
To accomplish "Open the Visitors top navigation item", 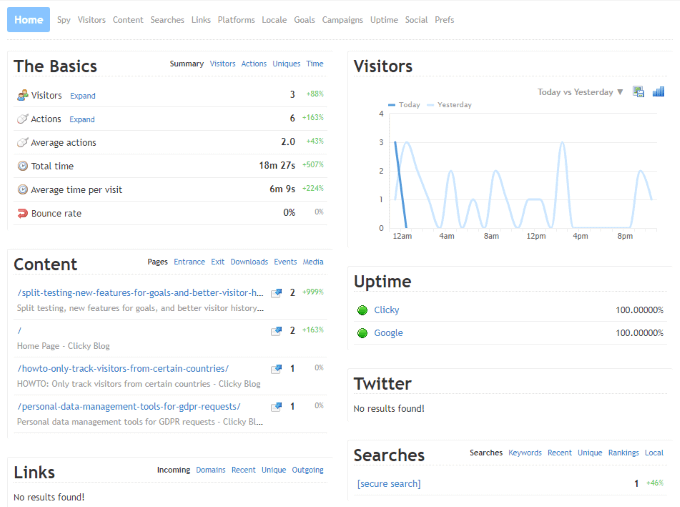I will (x=92, y=20).
